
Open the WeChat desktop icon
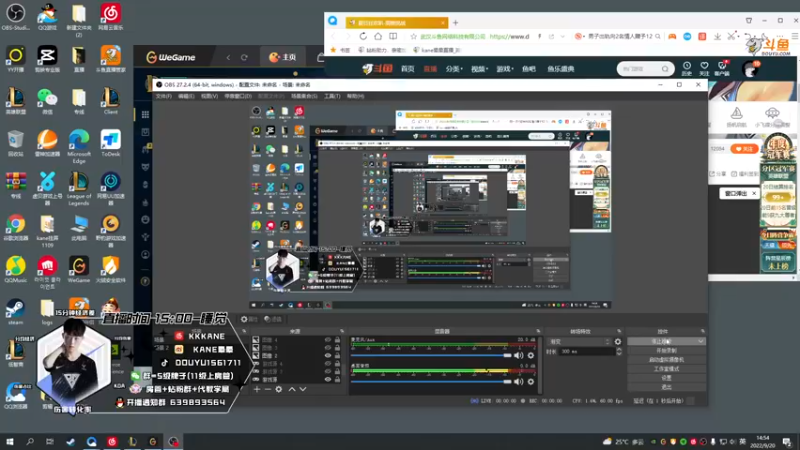point(47,101)
